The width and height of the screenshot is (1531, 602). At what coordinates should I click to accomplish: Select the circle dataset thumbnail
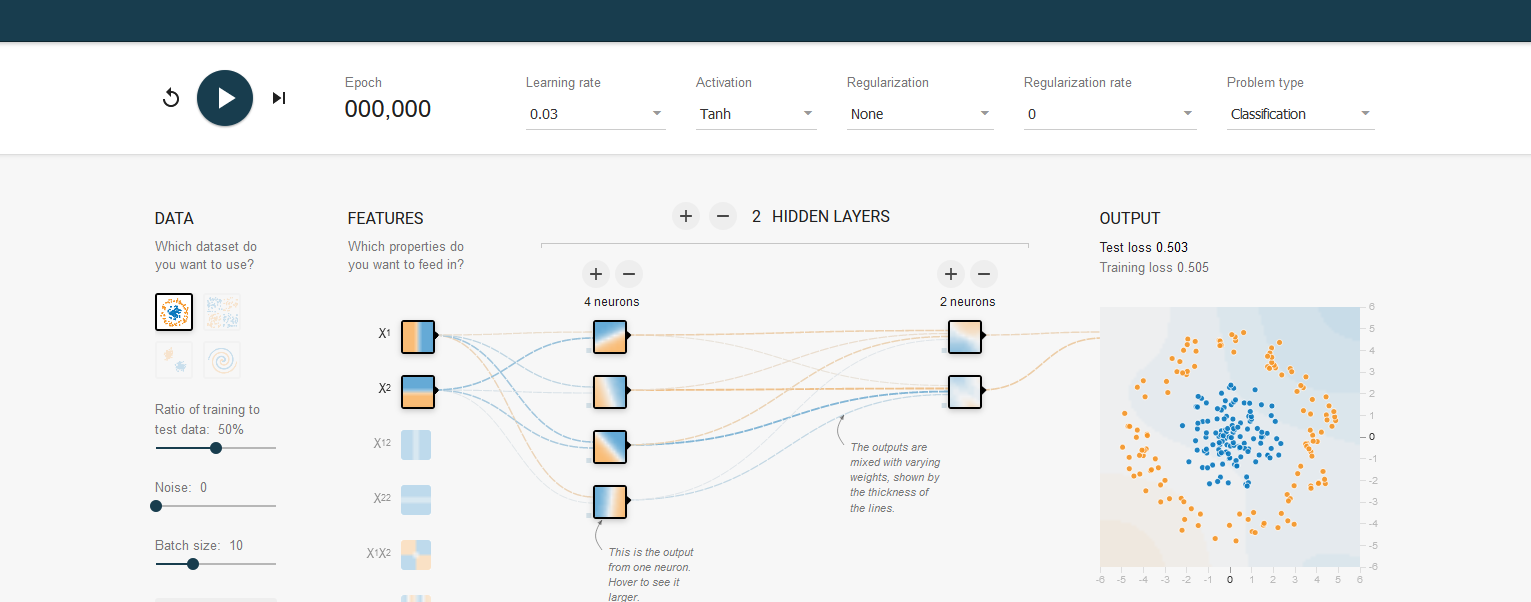coord(174,312)
